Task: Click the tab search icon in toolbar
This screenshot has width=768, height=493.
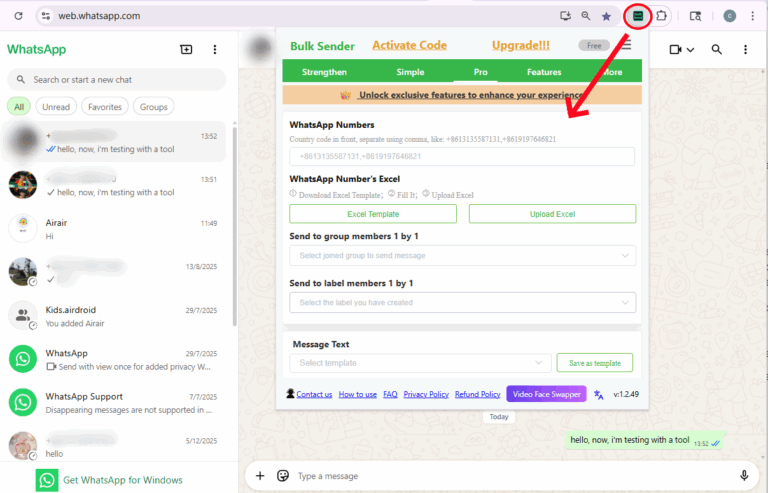Action: point(695,16)
